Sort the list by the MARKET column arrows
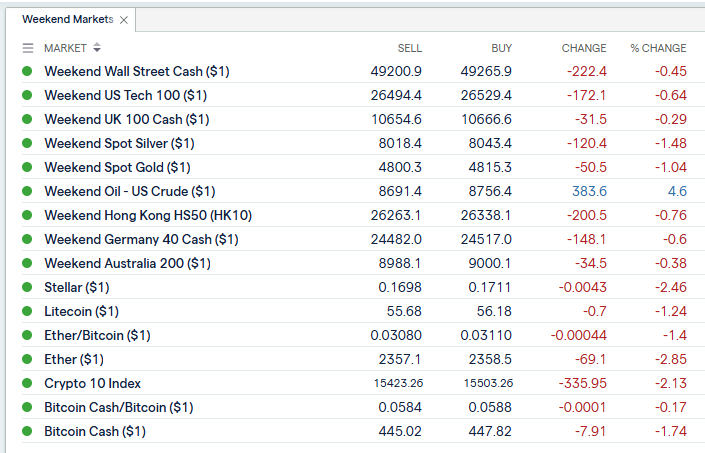This screenshot has width=705, height=453. [x=97, y=48]
